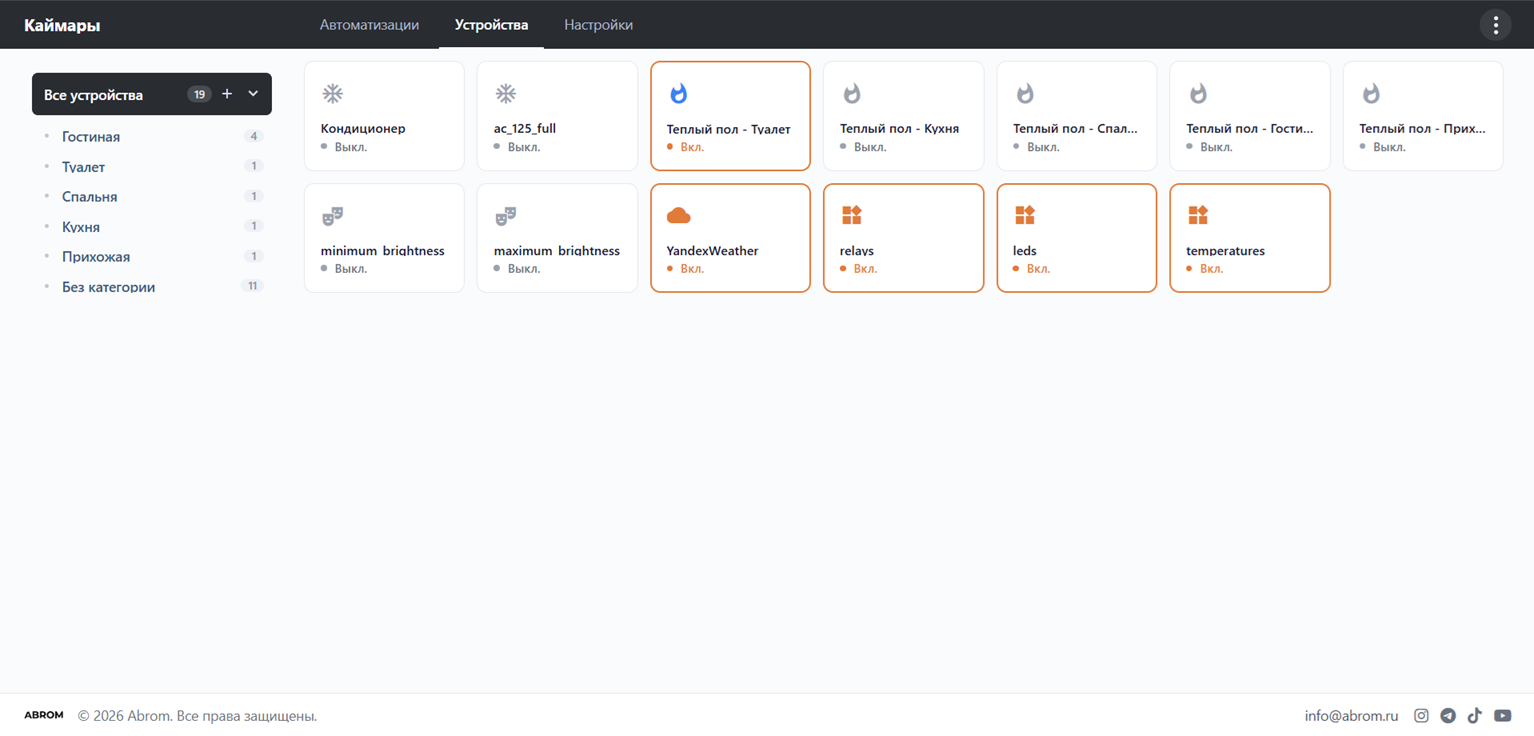
Task: Click the flame icon on Теплый пол - Прих... card
Action: click(1371, 93)
